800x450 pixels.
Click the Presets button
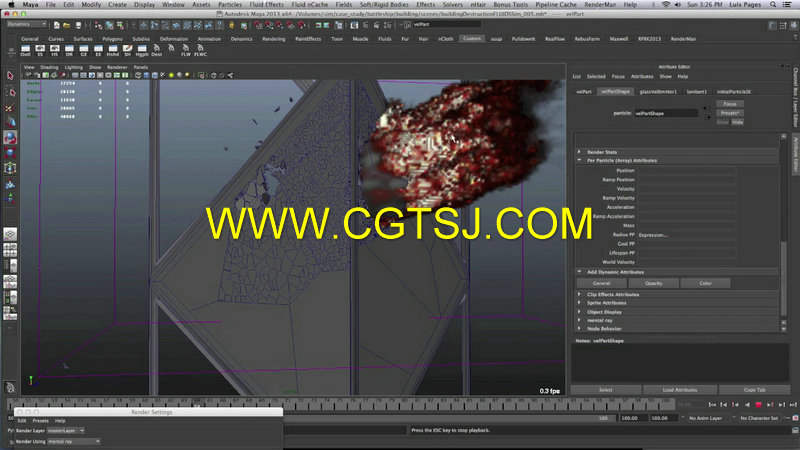[x=730, y=113]
